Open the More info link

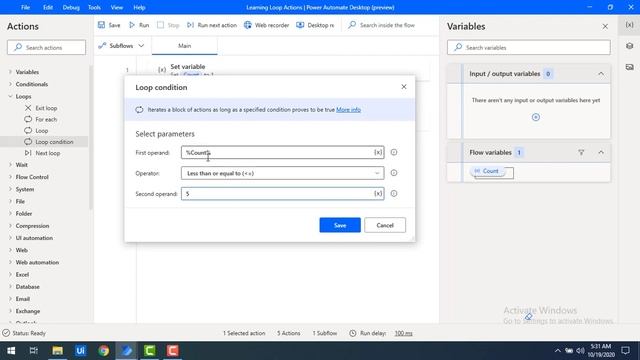click(348, 110)
